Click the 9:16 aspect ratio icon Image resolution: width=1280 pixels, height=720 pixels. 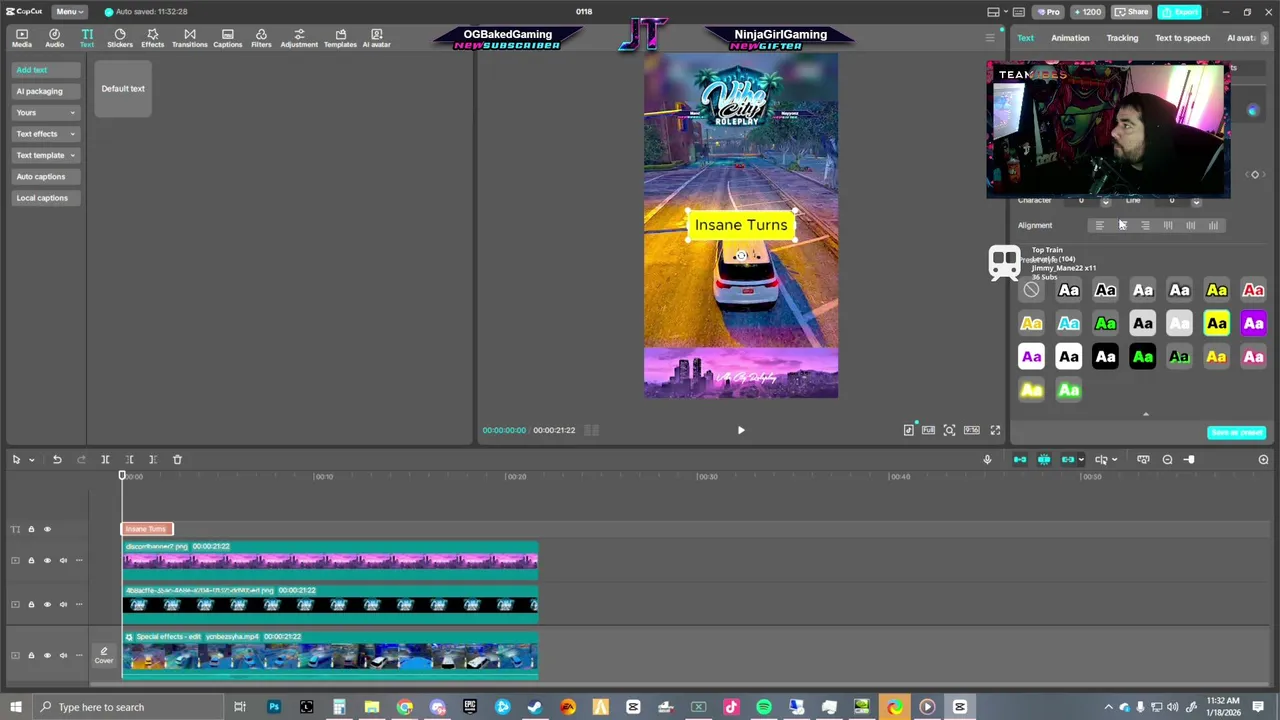tap(971, 430)
